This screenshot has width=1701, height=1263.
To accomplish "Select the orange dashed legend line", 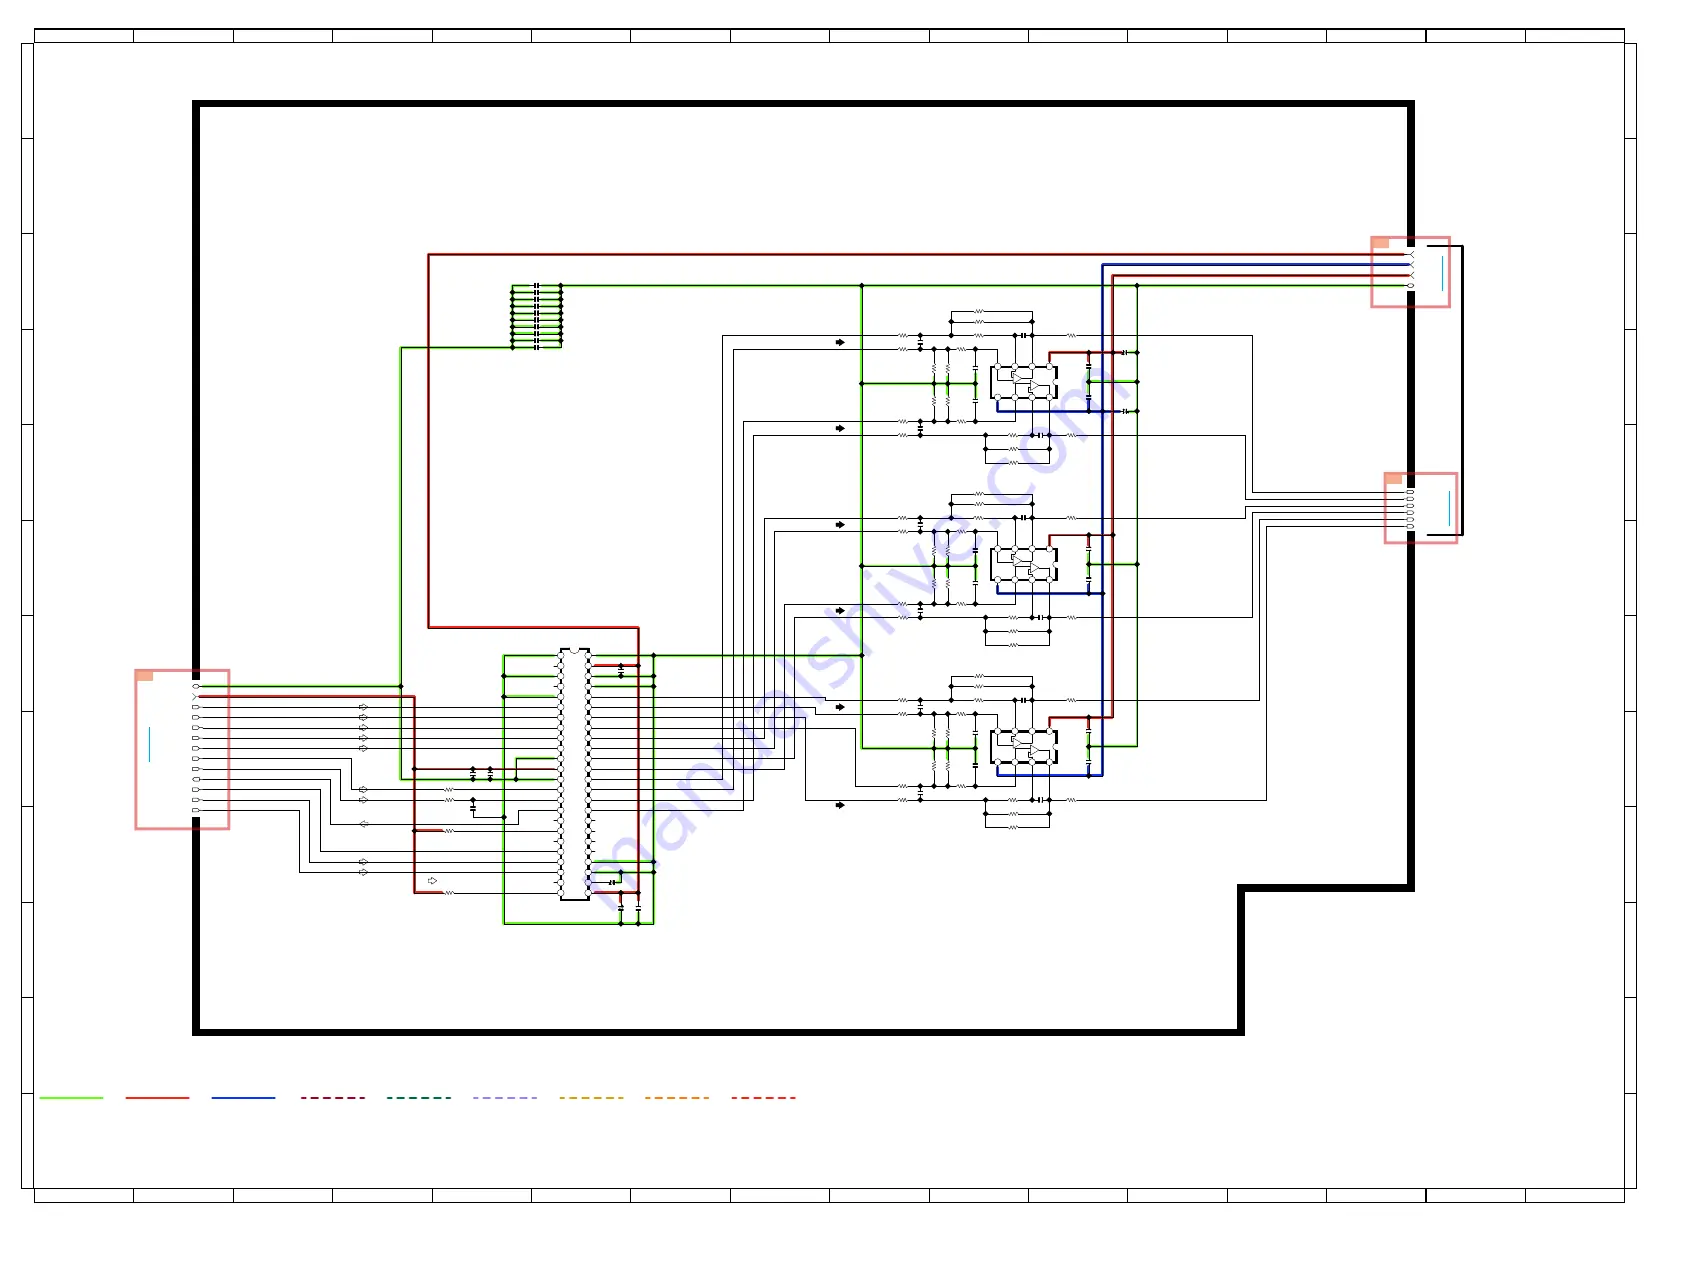I will click(677, 1098).
